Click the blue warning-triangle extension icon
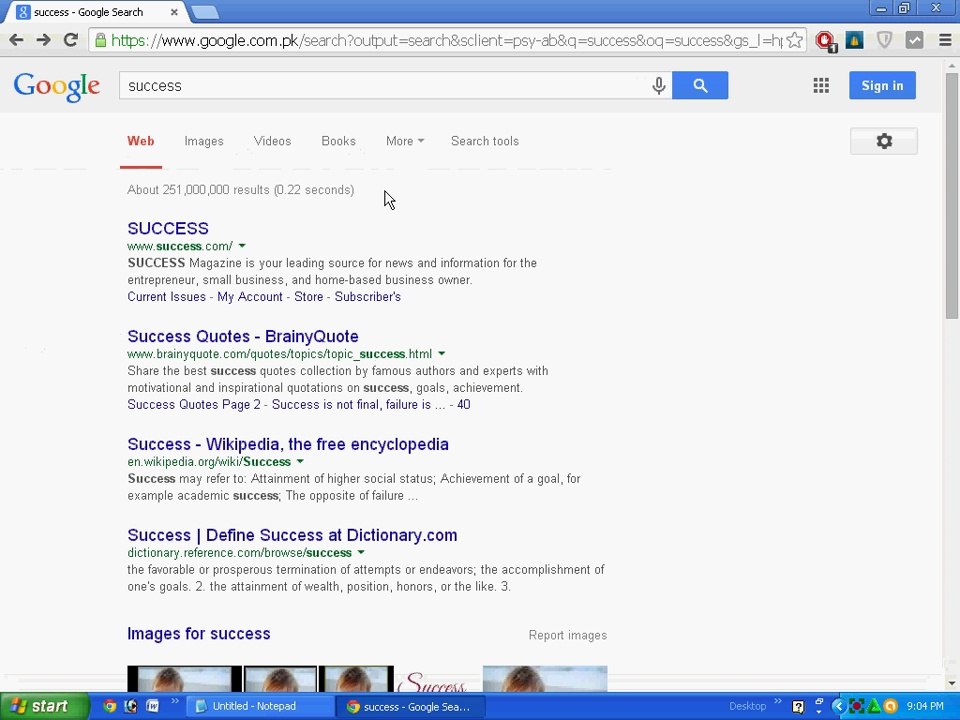Image resolution: width=960 pixels, height=720 pixels. click(855, 40)
